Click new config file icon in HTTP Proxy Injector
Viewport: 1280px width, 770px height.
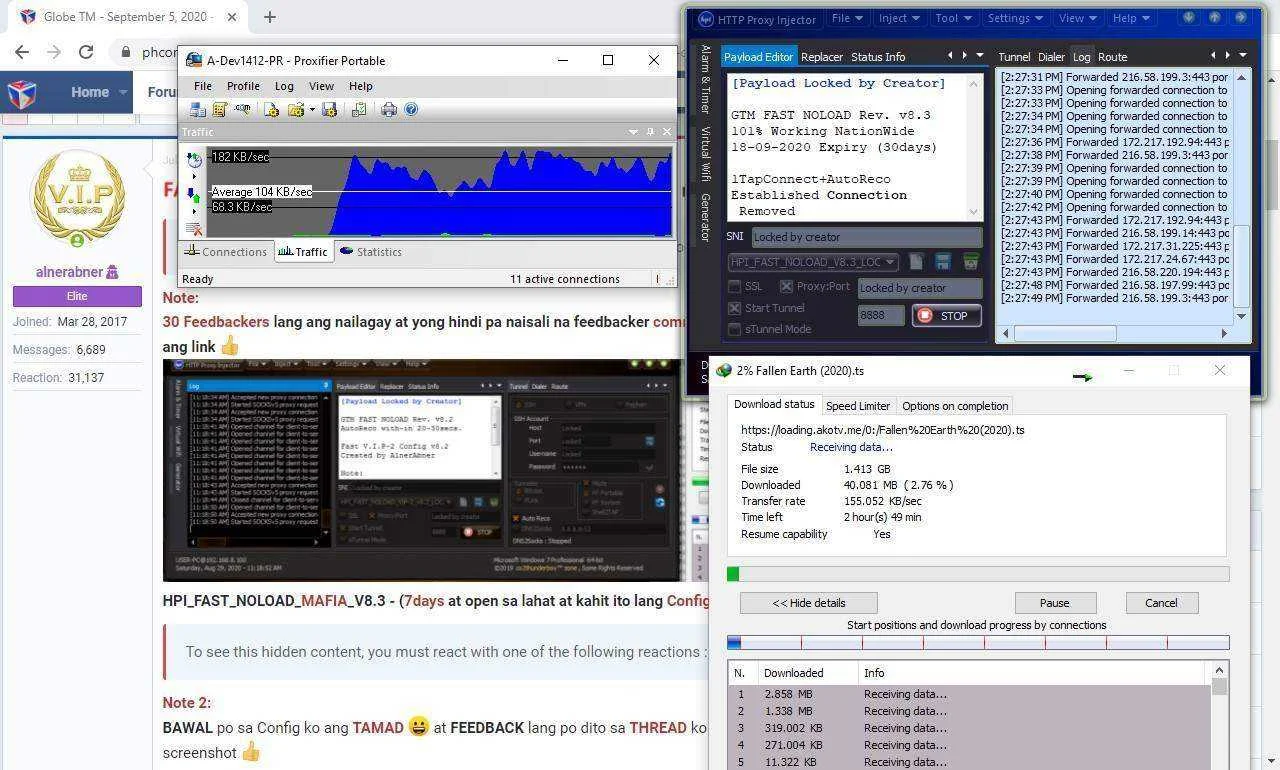coord(916,262)
